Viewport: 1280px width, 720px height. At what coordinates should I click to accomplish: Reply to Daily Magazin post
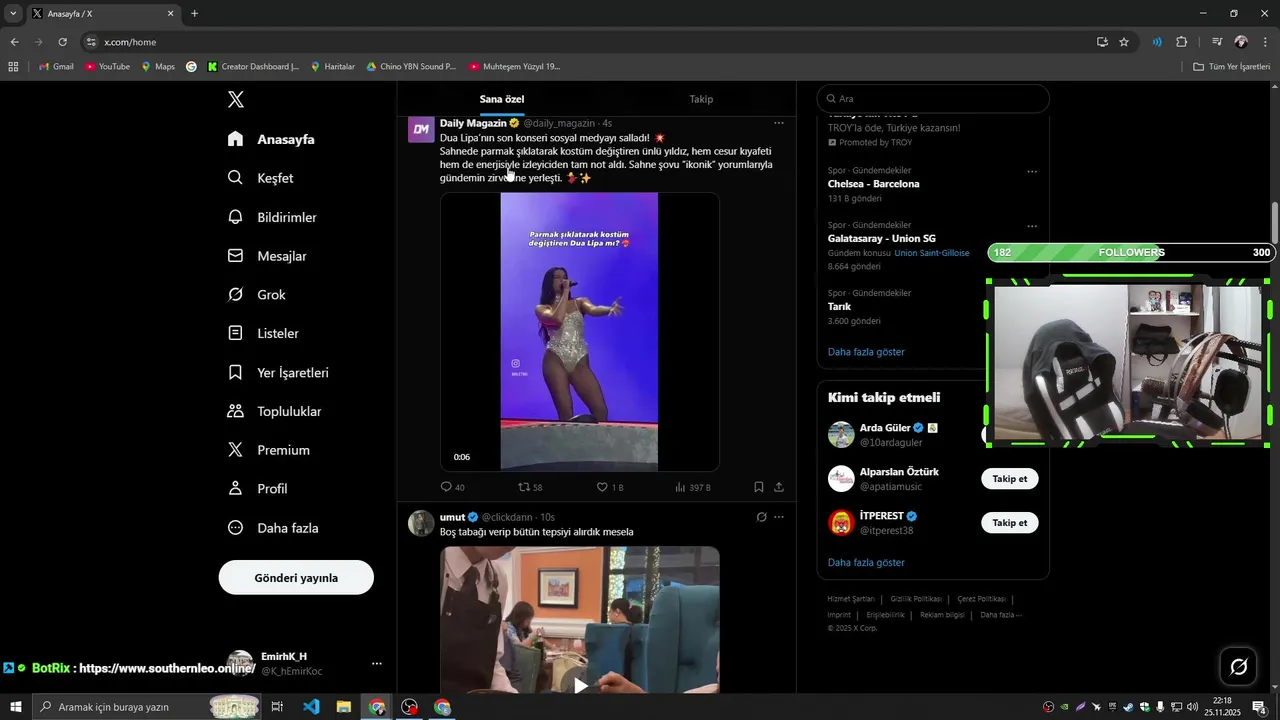452,487
